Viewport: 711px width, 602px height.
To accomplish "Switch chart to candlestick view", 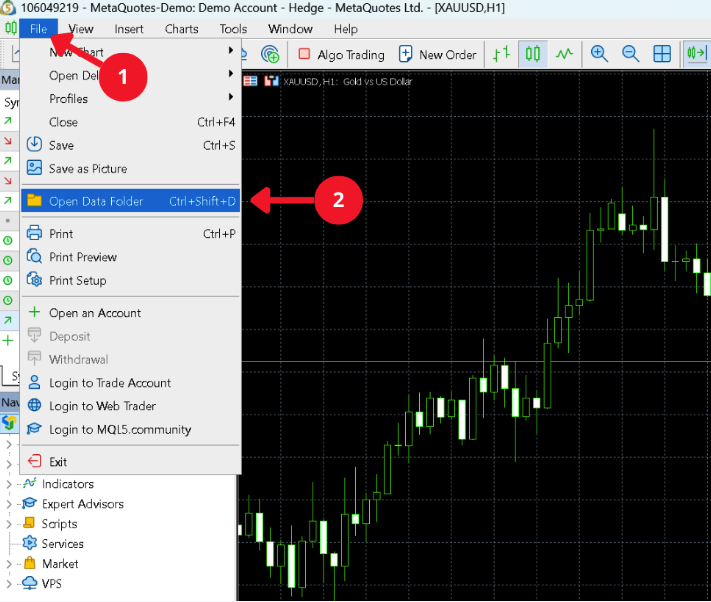I will [535, 54].
